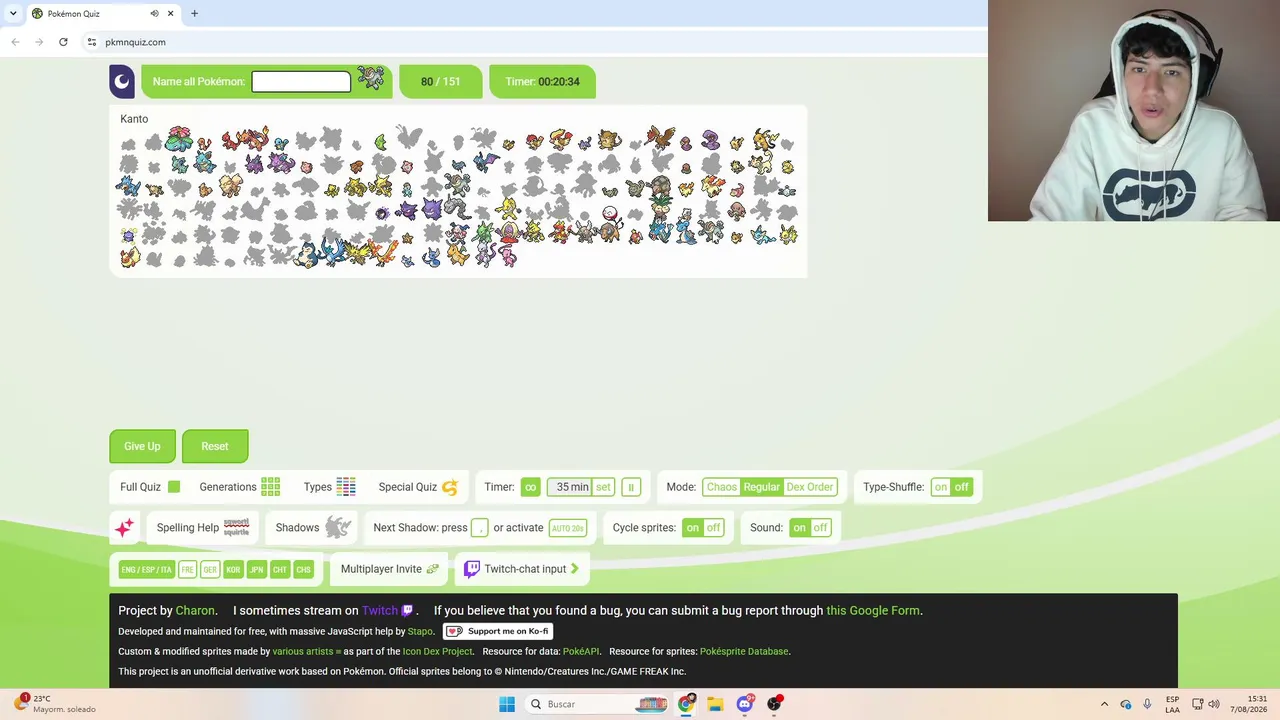
Task: Select Chaos mode
Action: click(x=721, y=487)
